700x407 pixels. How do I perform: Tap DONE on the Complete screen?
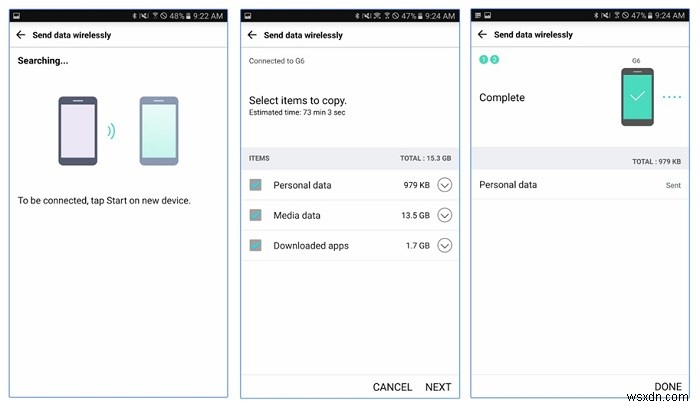point(668,387)
